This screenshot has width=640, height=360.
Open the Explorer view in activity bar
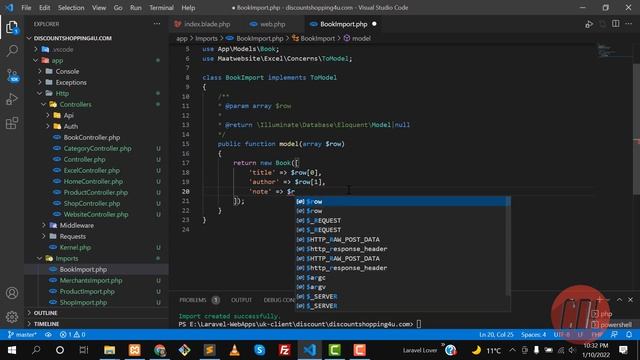(12, 28)
